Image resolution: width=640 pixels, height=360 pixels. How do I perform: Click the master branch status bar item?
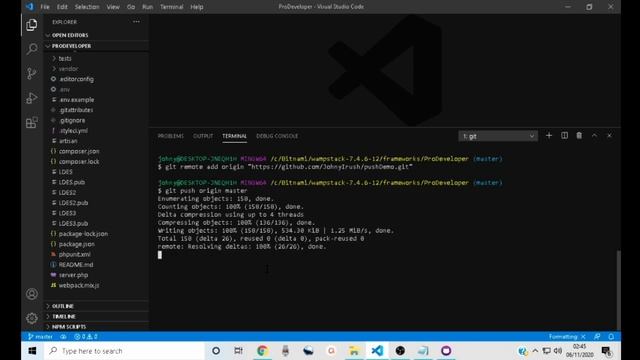point(40,337)
